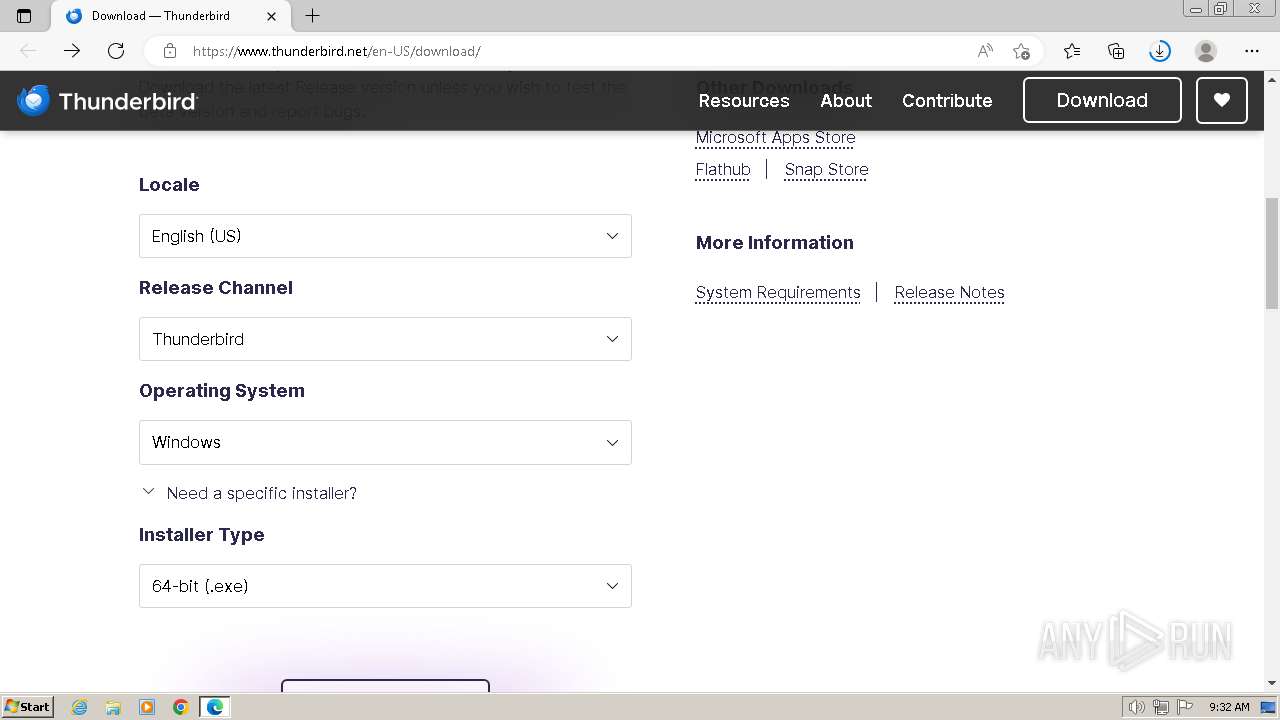Image resolution: width=1280 pixels, height=720 pixels.
Task: Open the Snap Store link
Action: [826, 169]
